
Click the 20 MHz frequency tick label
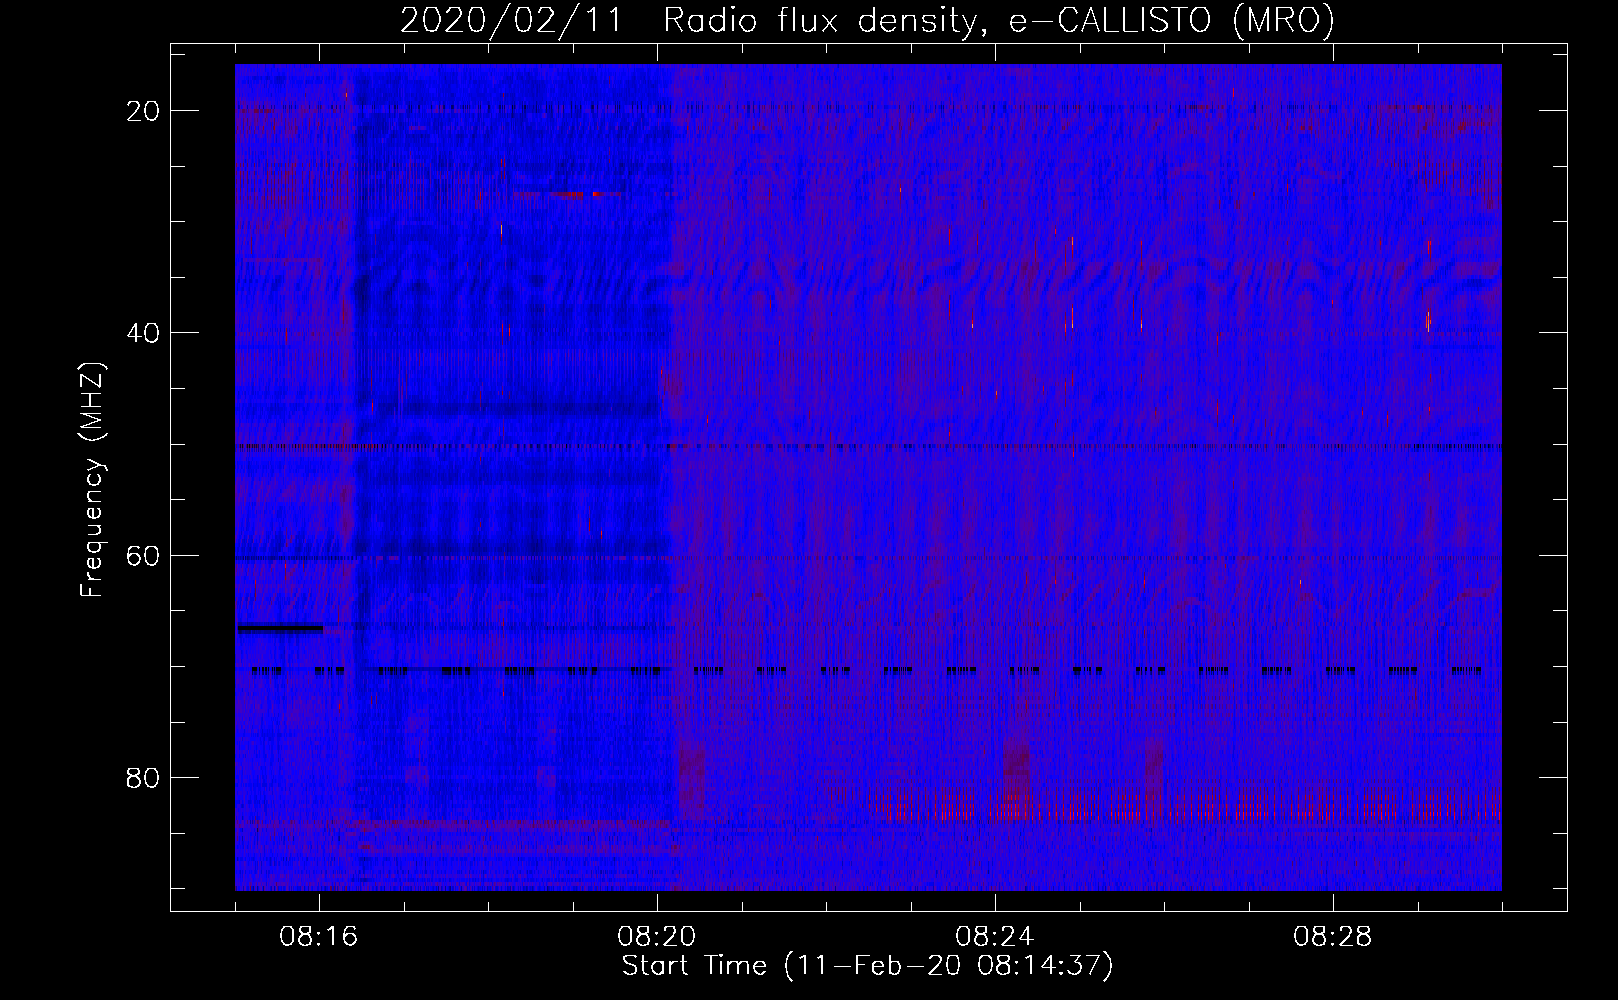(143, 111)
